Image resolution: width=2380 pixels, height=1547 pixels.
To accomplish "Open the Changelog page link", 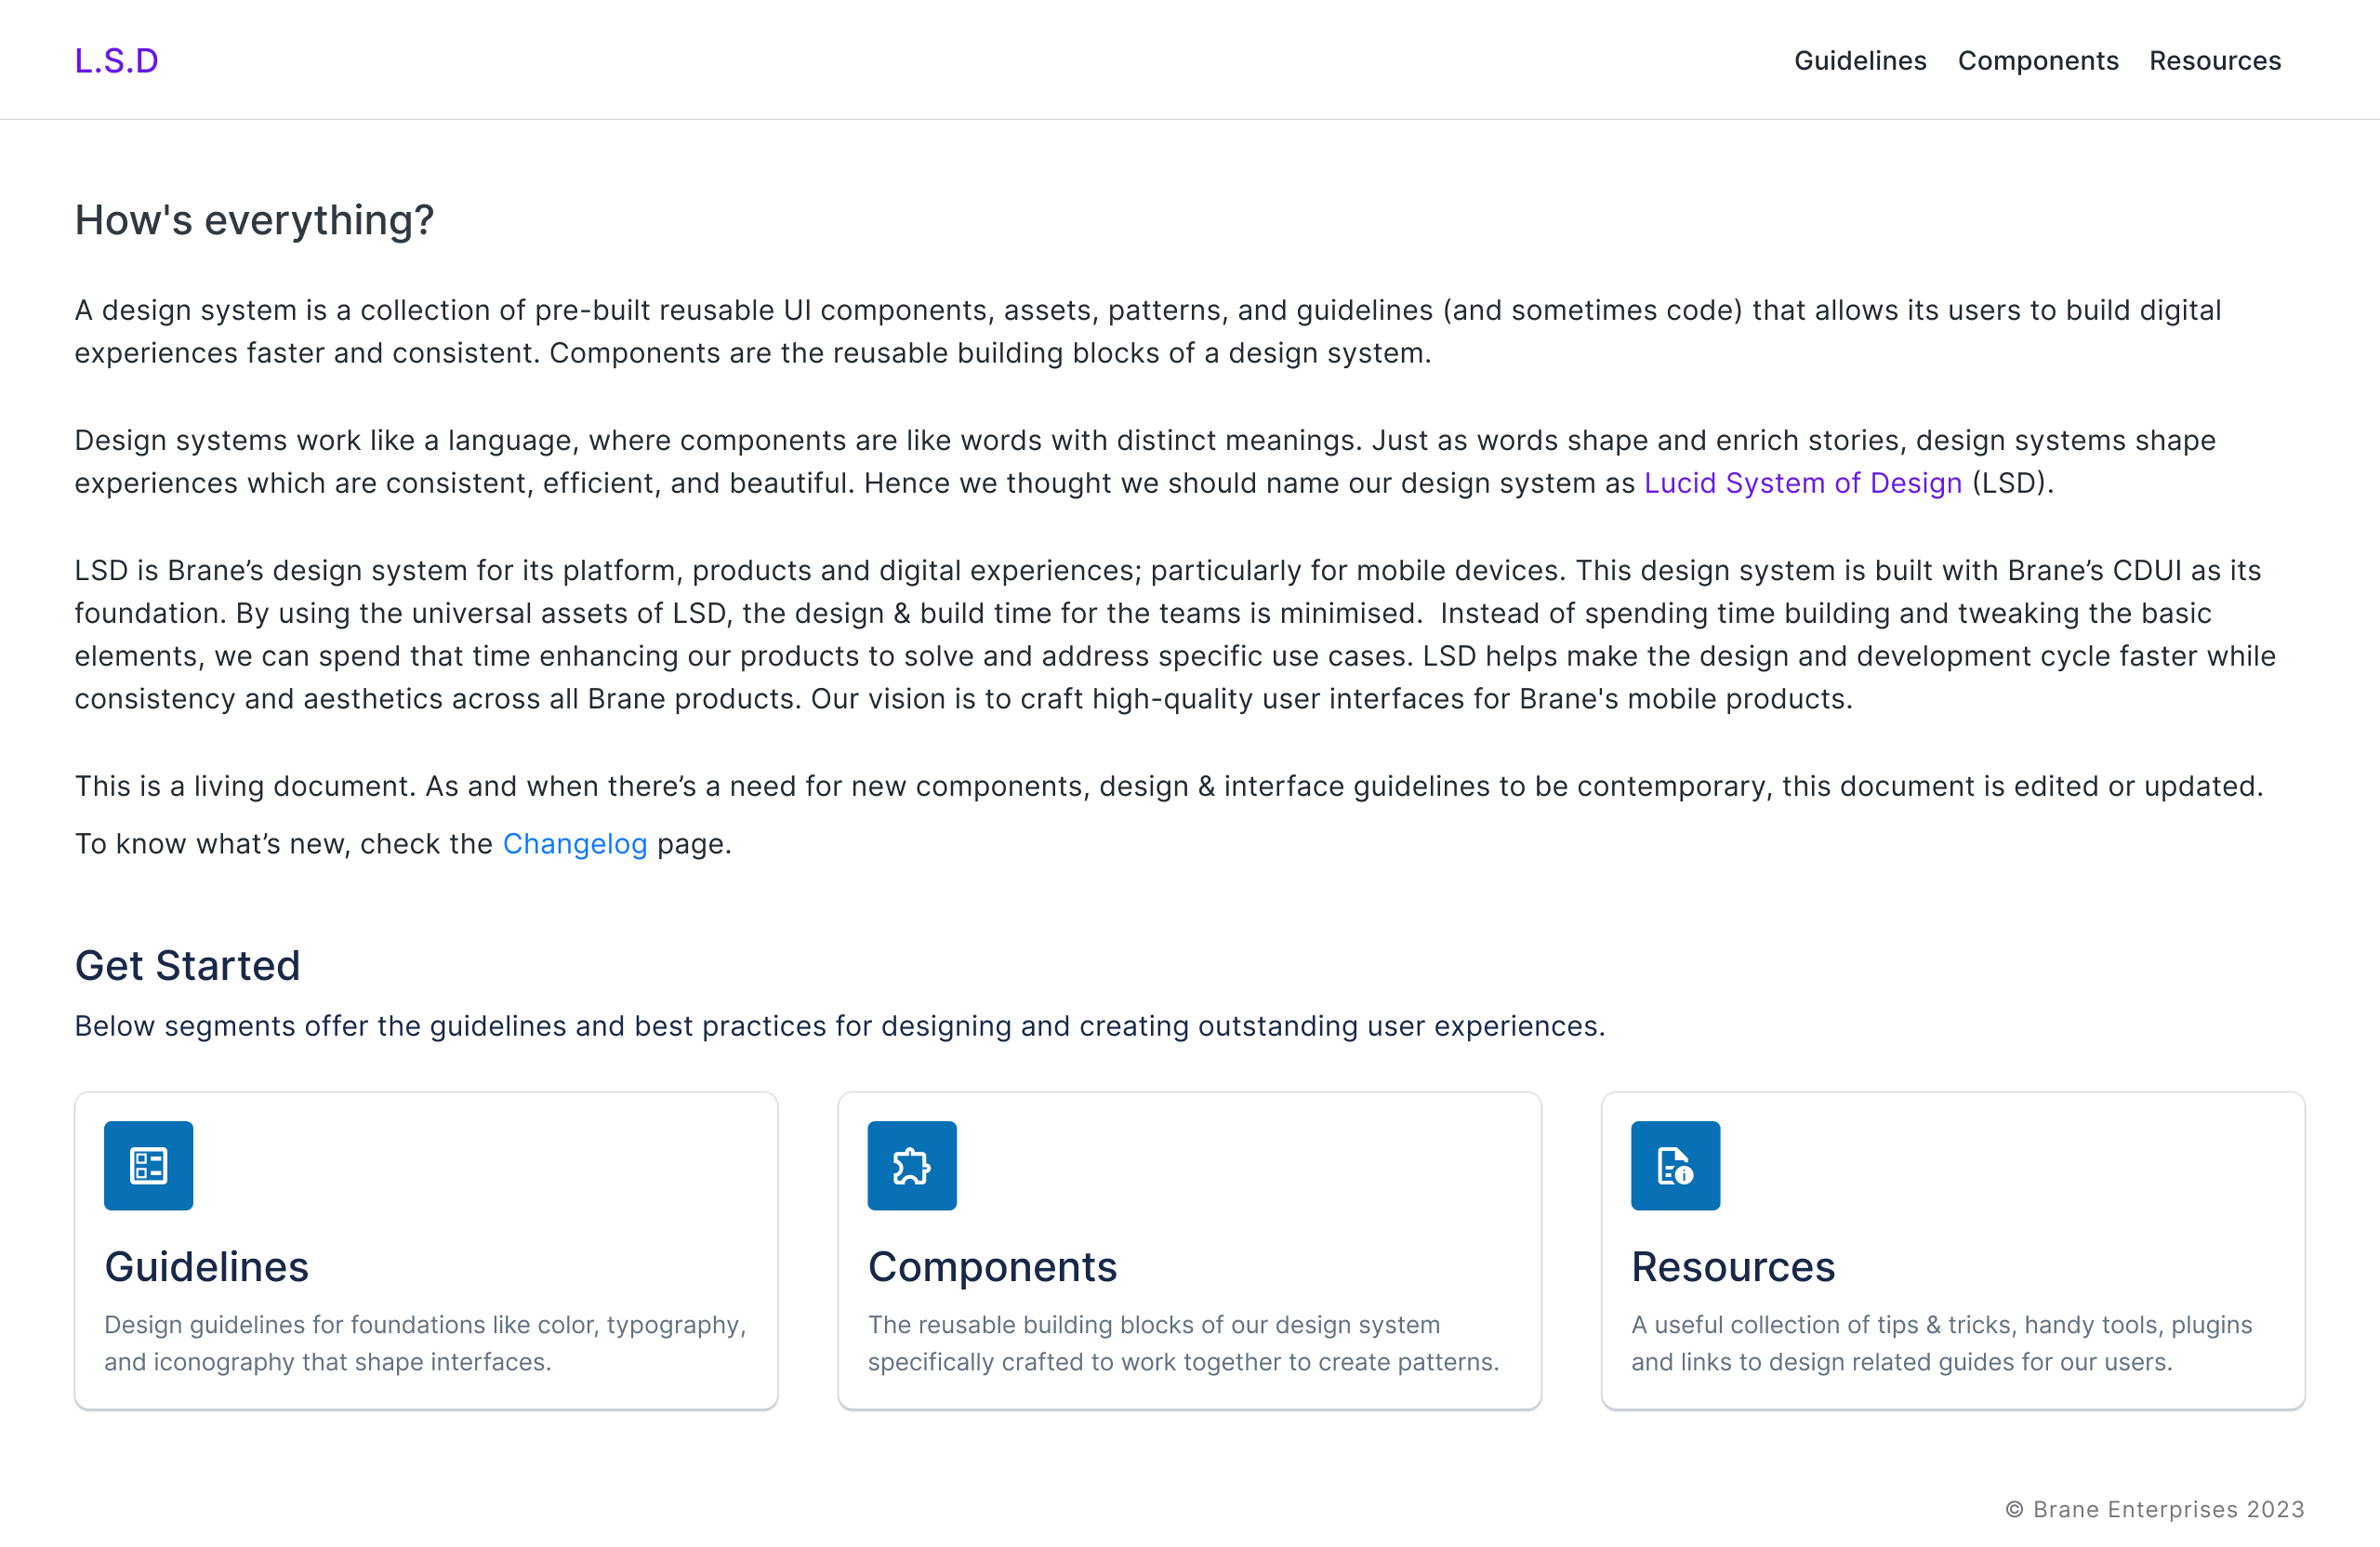I will pos(574,844).
